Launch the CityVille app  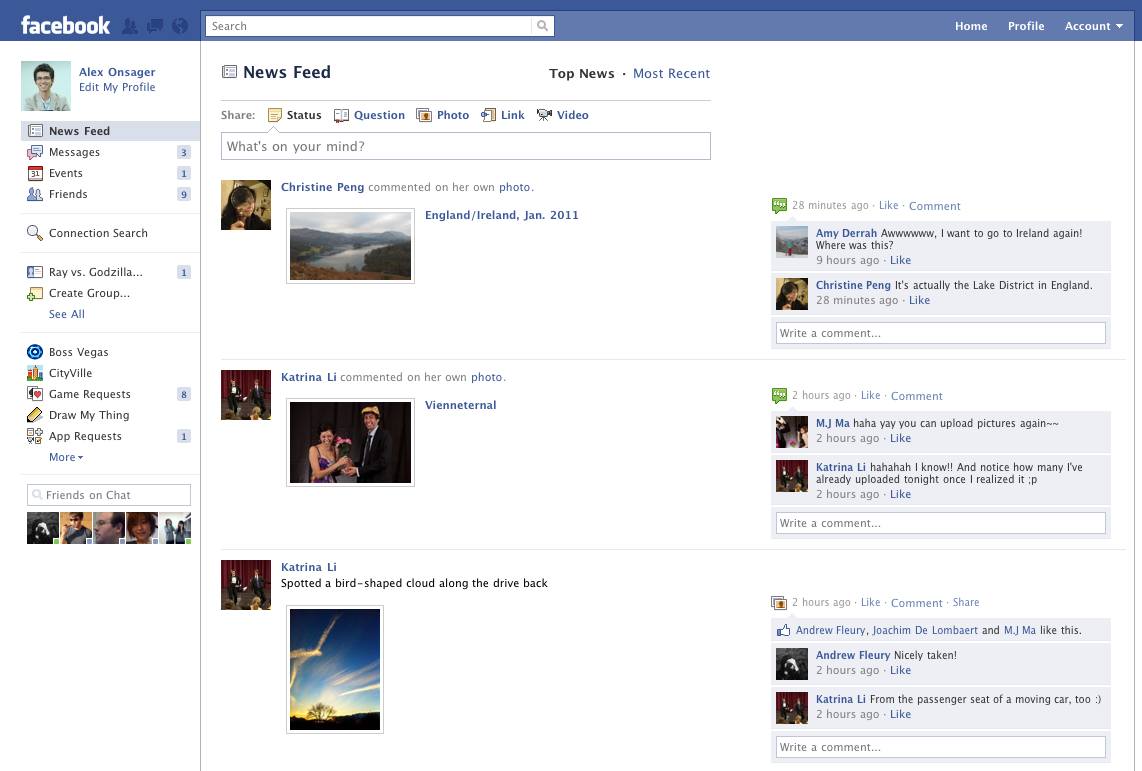pos(70,373)
